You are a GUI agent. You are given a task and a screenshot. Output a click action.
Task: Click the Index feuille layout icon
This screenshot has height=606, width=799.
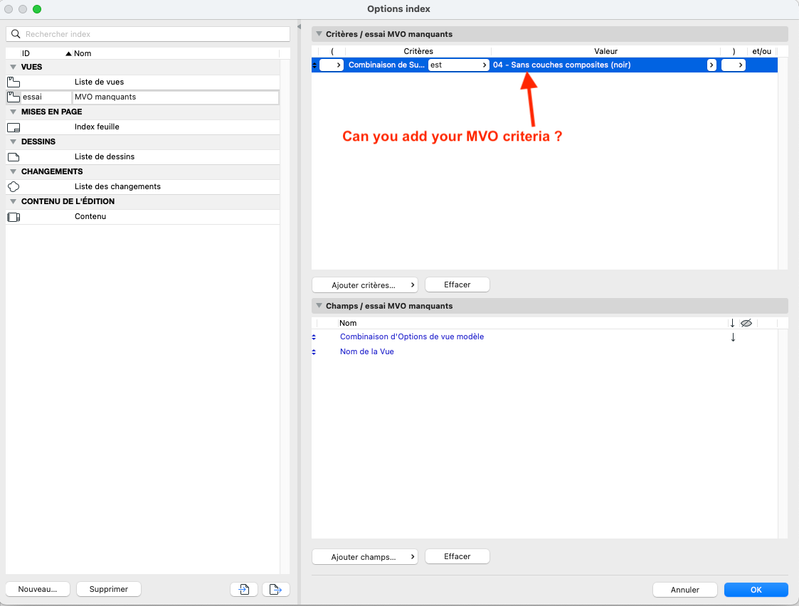14,127
